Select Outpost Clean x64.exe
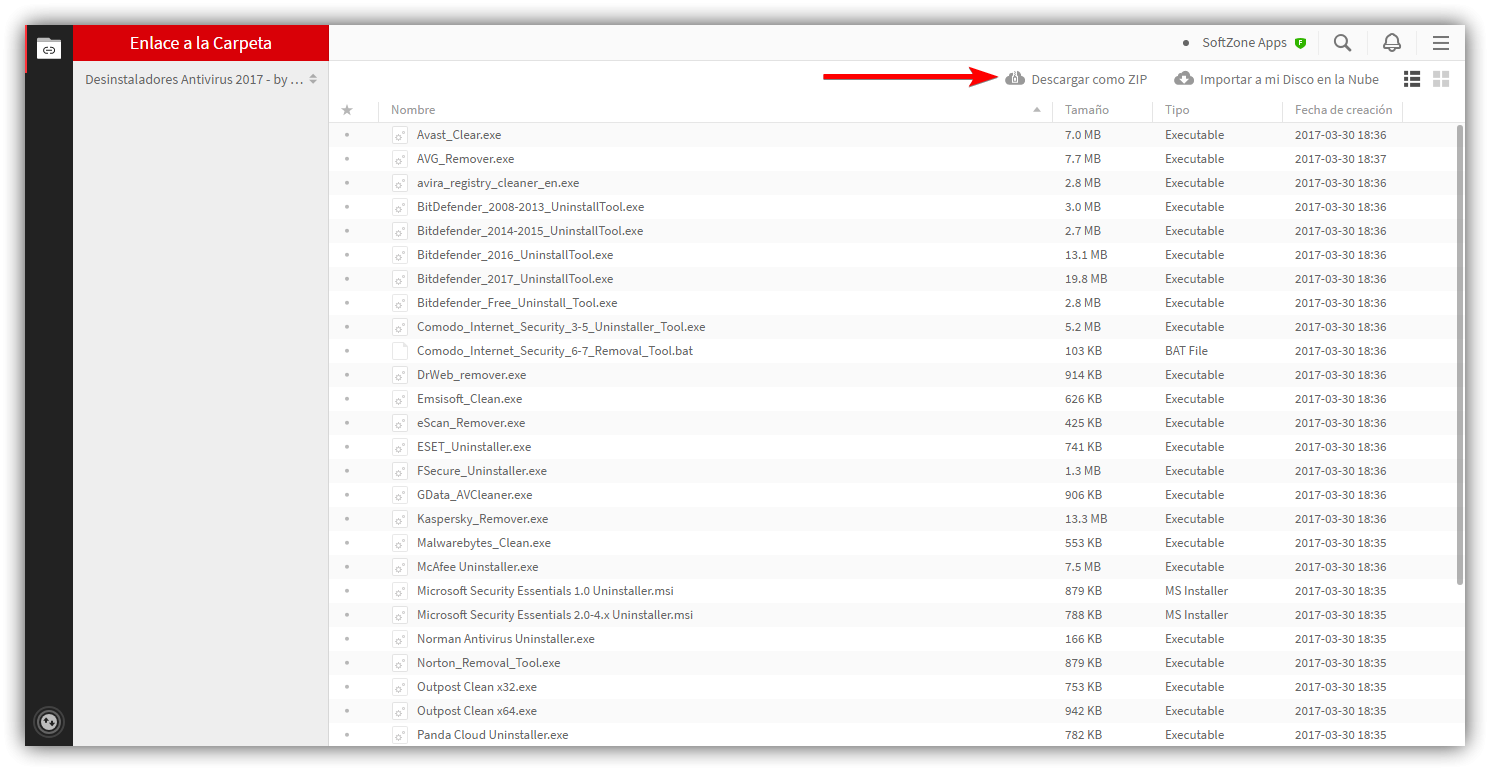This screenshot has height=771, width=1490. coord(477,711)
